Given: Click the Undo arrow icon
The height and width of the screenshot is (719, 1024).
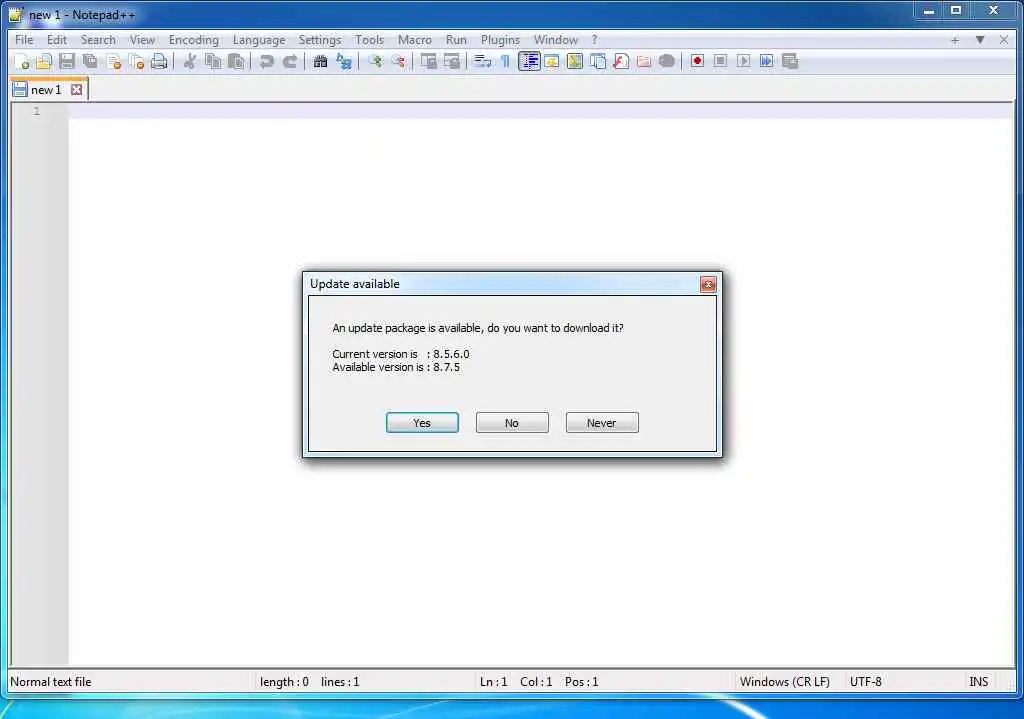Looking at the screenshot, I should (266, 61).
